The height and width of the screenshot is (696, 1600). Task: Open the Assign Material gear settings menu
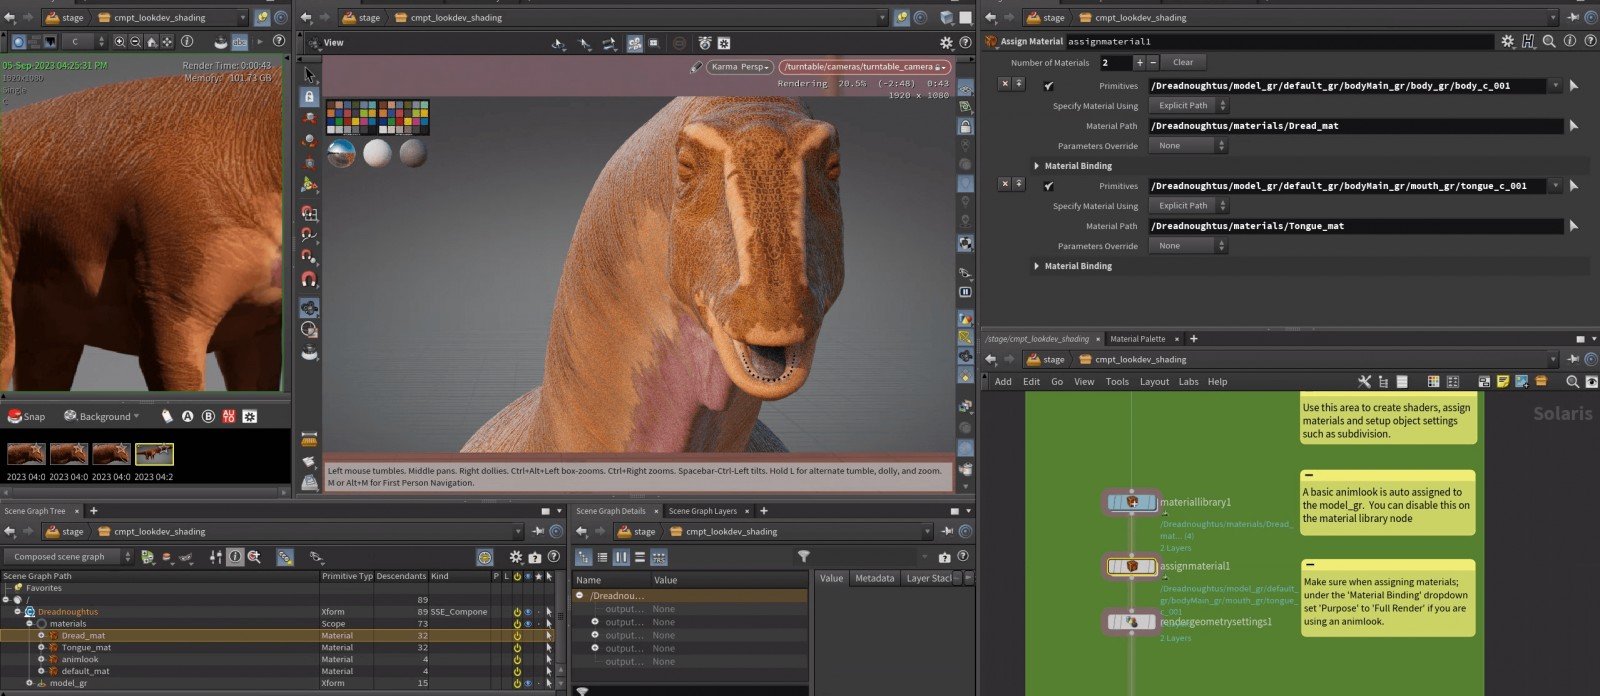(1508, 41)
